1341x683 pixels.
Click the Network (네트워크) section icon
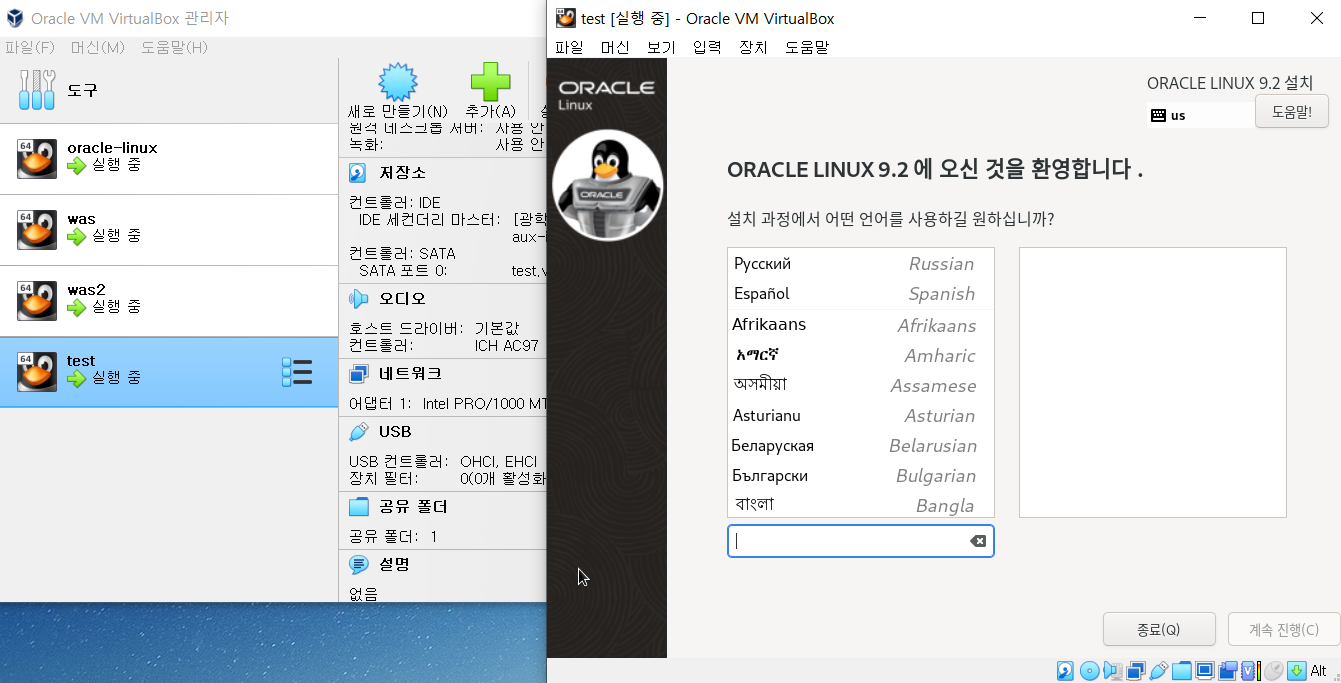pos(357,374)
